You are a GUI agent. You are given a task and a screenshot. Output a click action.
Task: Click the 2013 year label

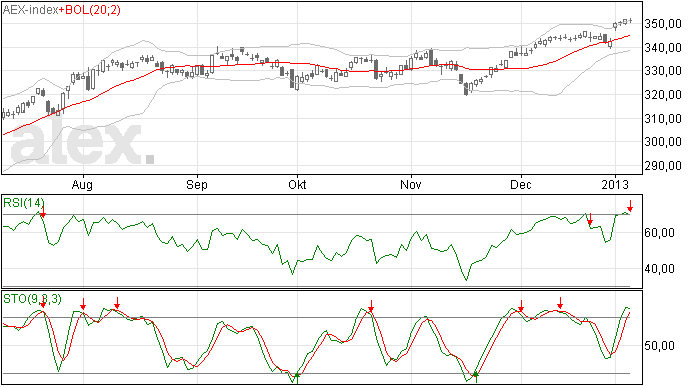coord(615,184)
